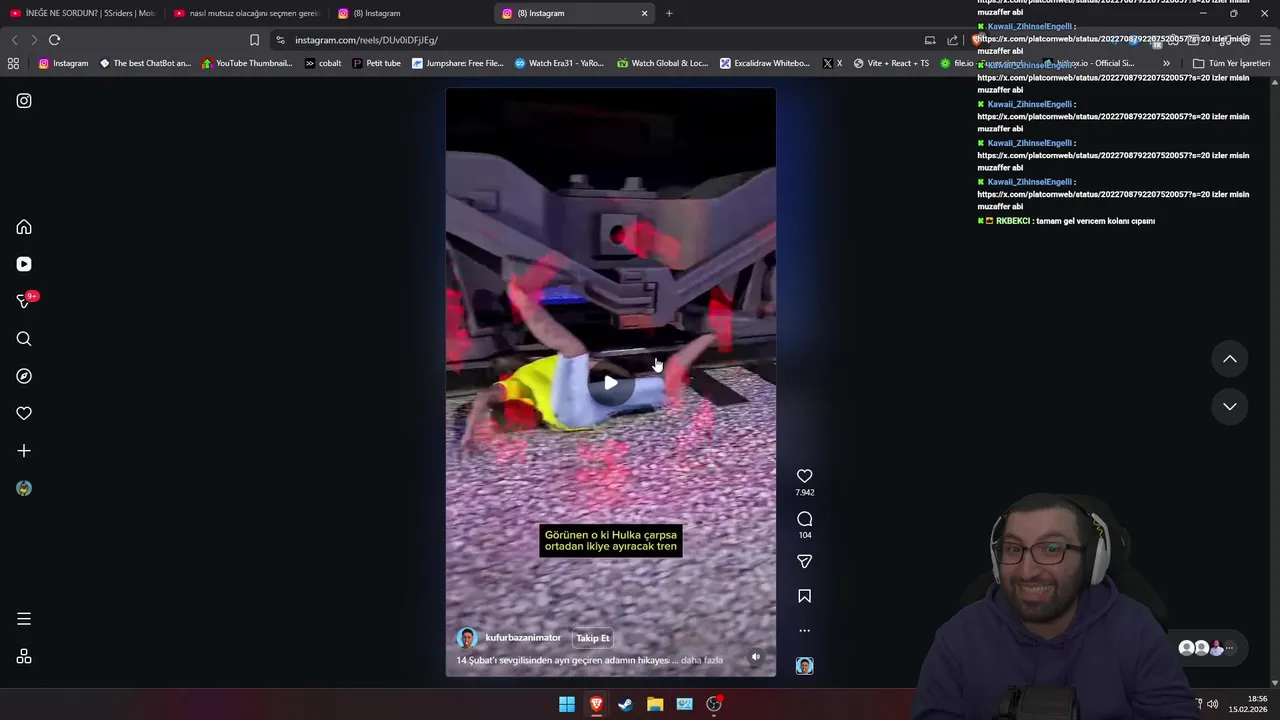1280x720 pixels.
Task: Close the active Instagram tab
Action: pos(644,13)
